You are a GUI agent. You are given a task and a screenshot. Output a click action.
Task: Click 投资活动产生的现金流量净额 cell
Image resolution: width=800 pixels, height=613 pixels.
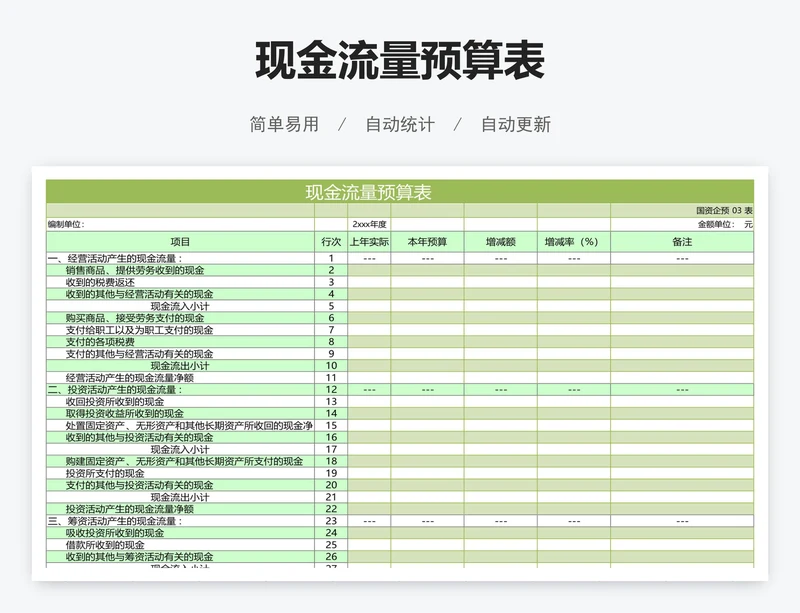[x=180, y=509]
